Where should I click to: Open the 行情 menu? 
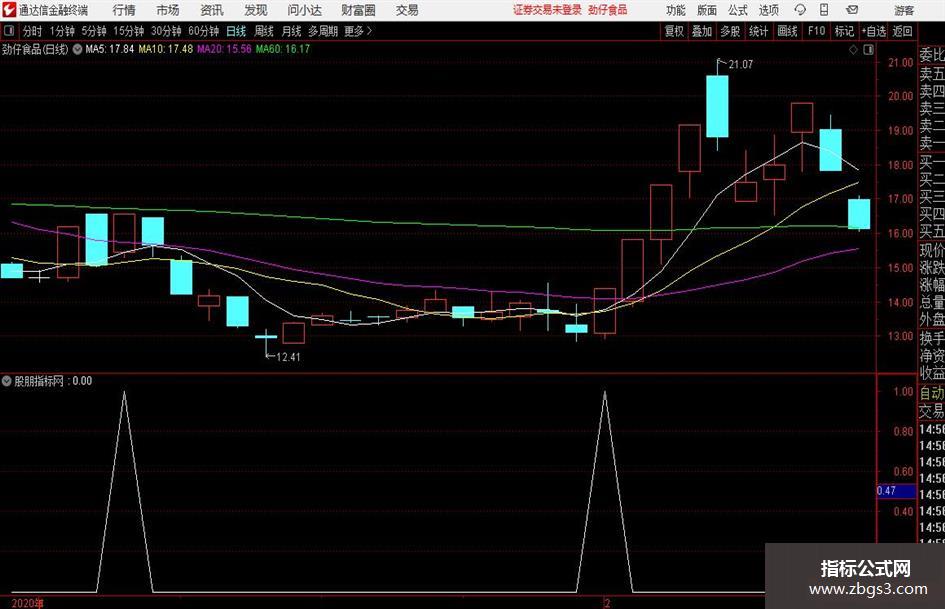124,10
